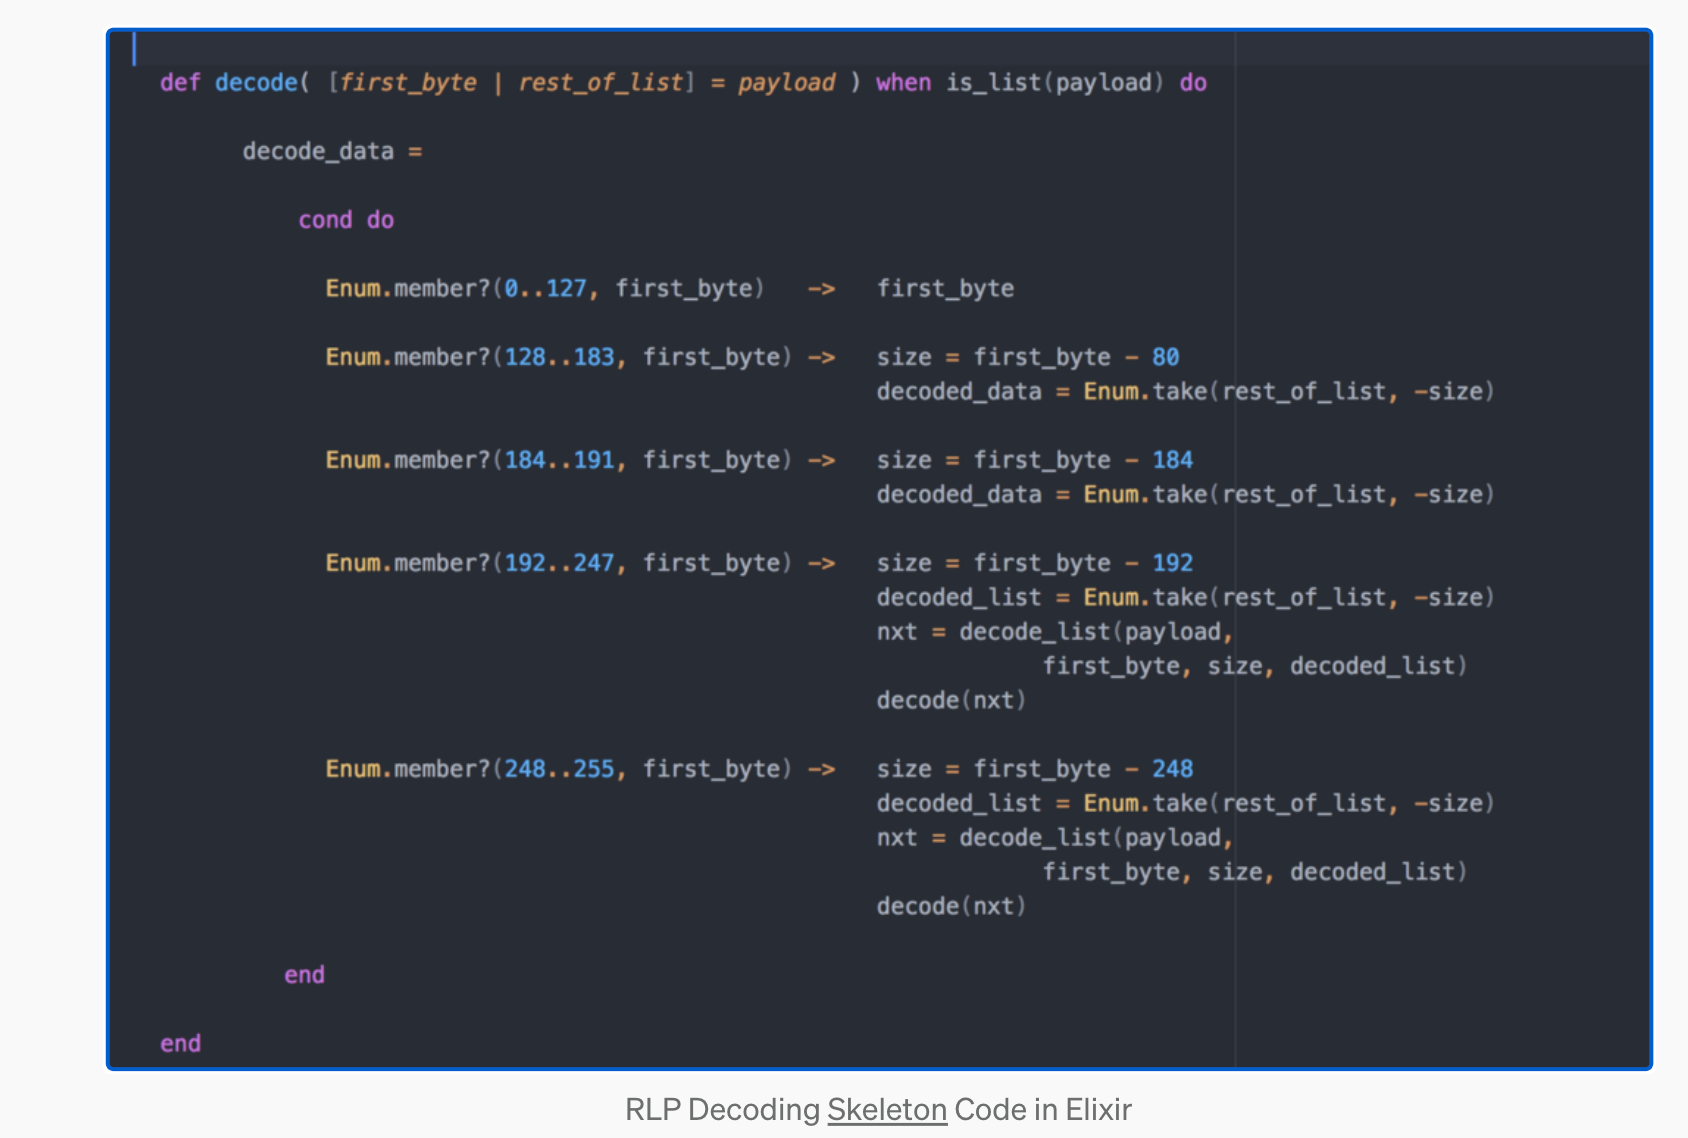Click 'size = first_byte - 192' text
Viewport: 1688px width, 1138px height.
pos(1035,564)
